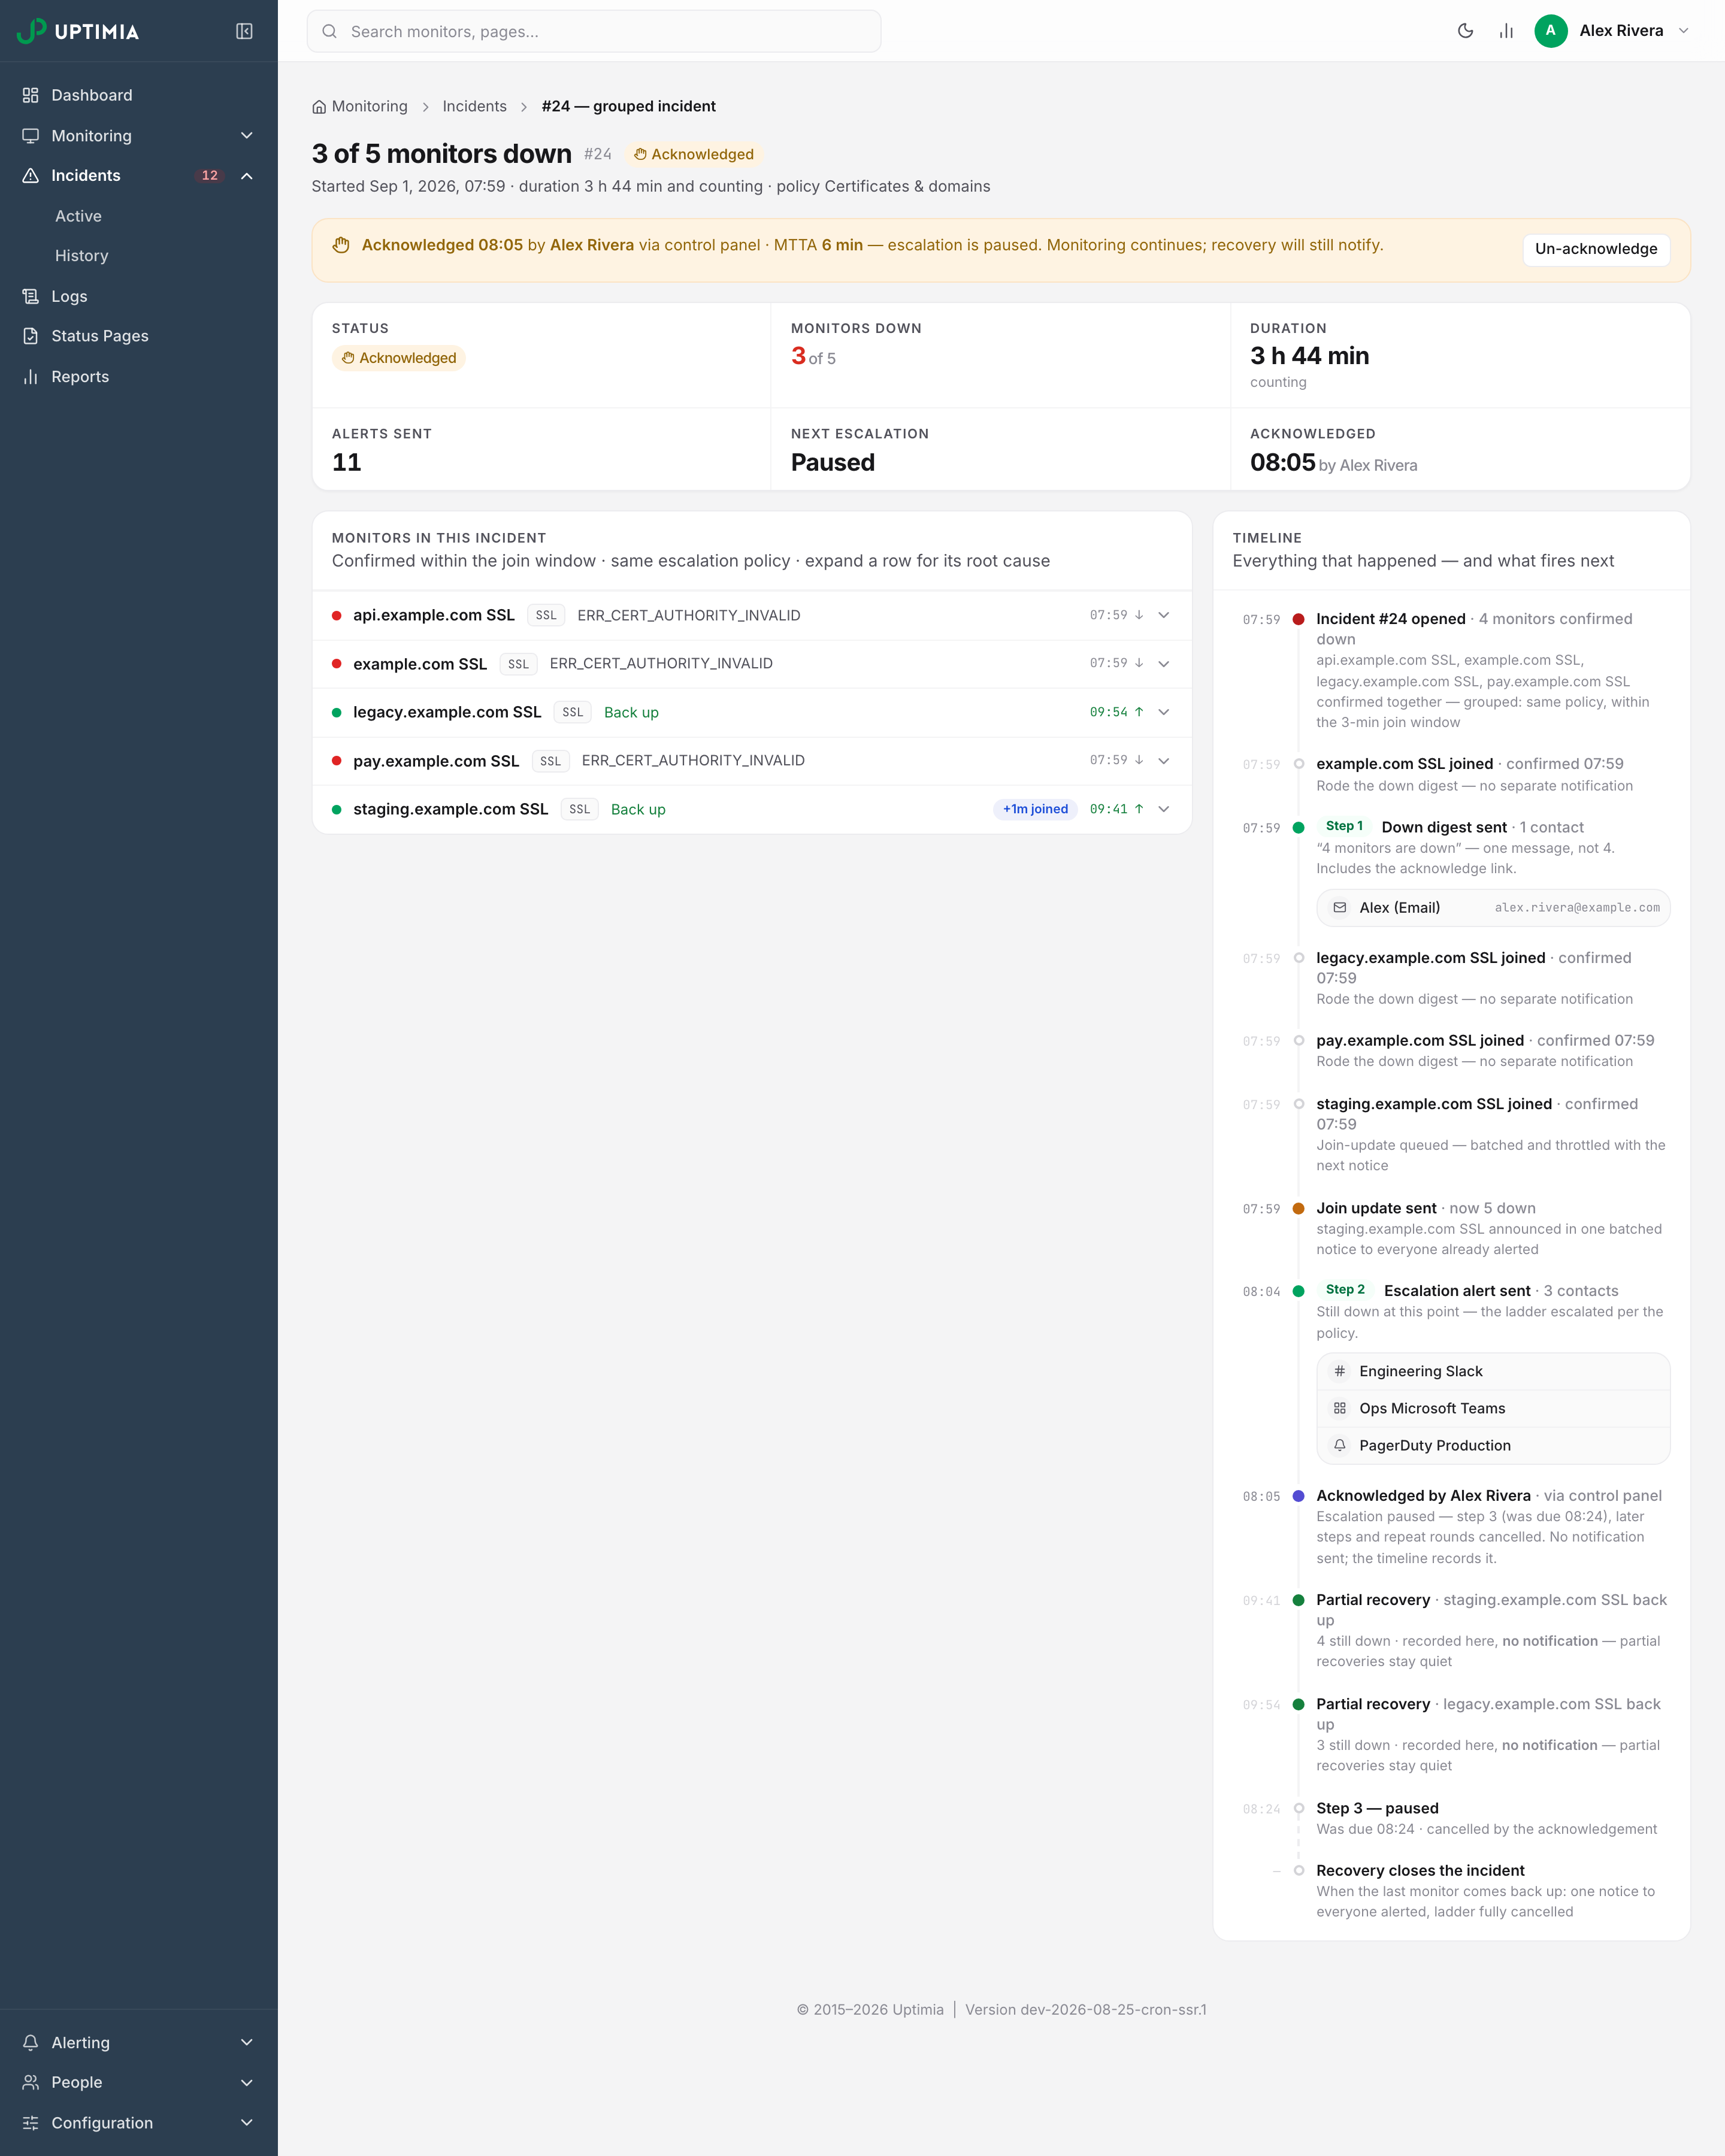Expand the example.com SSL row chevron
The height and width of the screenshot is (2156, 1725).
(x=1164, y=664)
